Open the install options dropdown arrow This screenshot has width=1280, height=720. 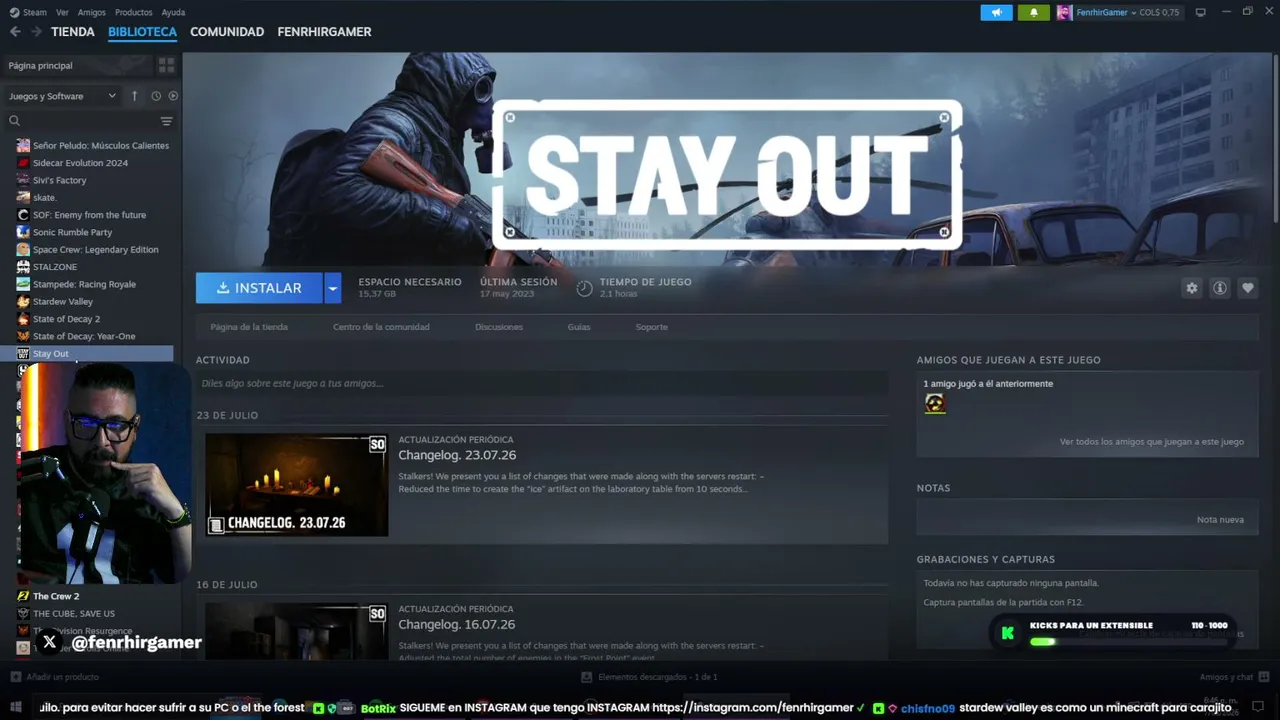(x=333, y=288)
